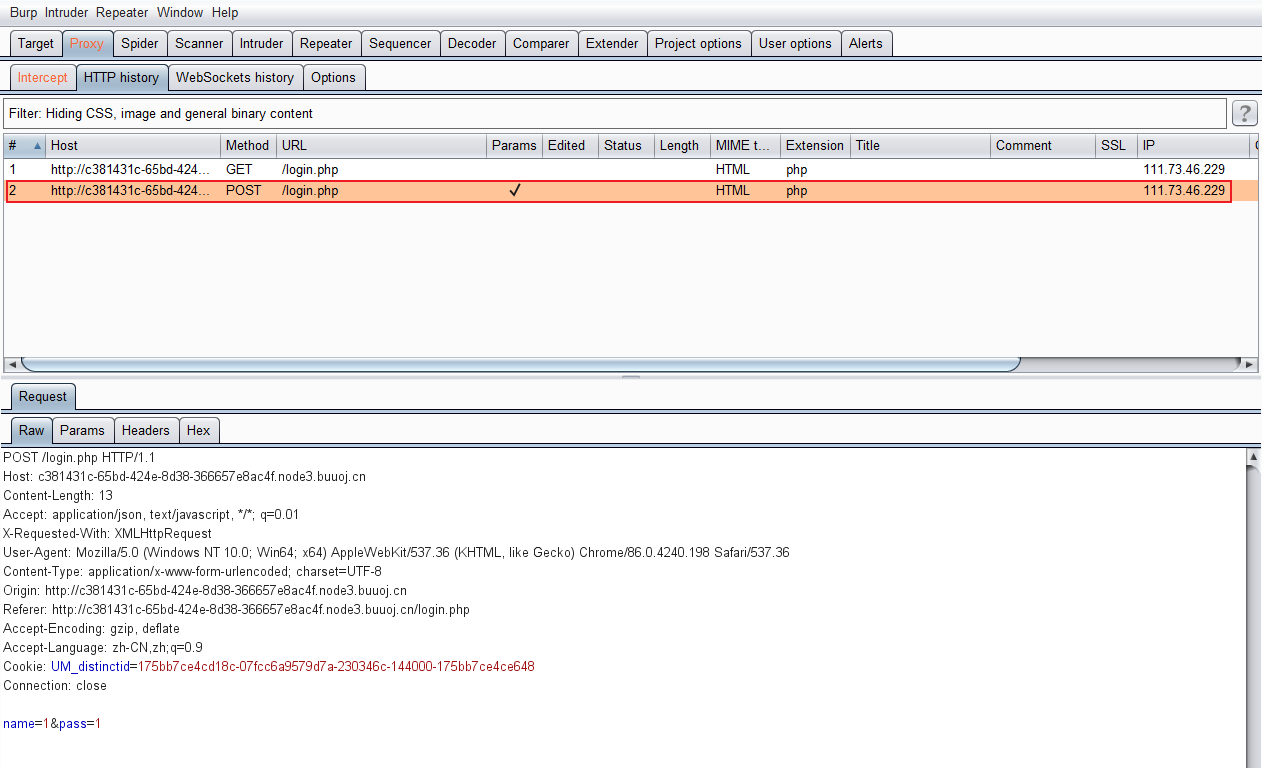This screenshot has width=1262, height=768.
Task: Open the Intruder menu in menu bar
Action: [67, 13]
